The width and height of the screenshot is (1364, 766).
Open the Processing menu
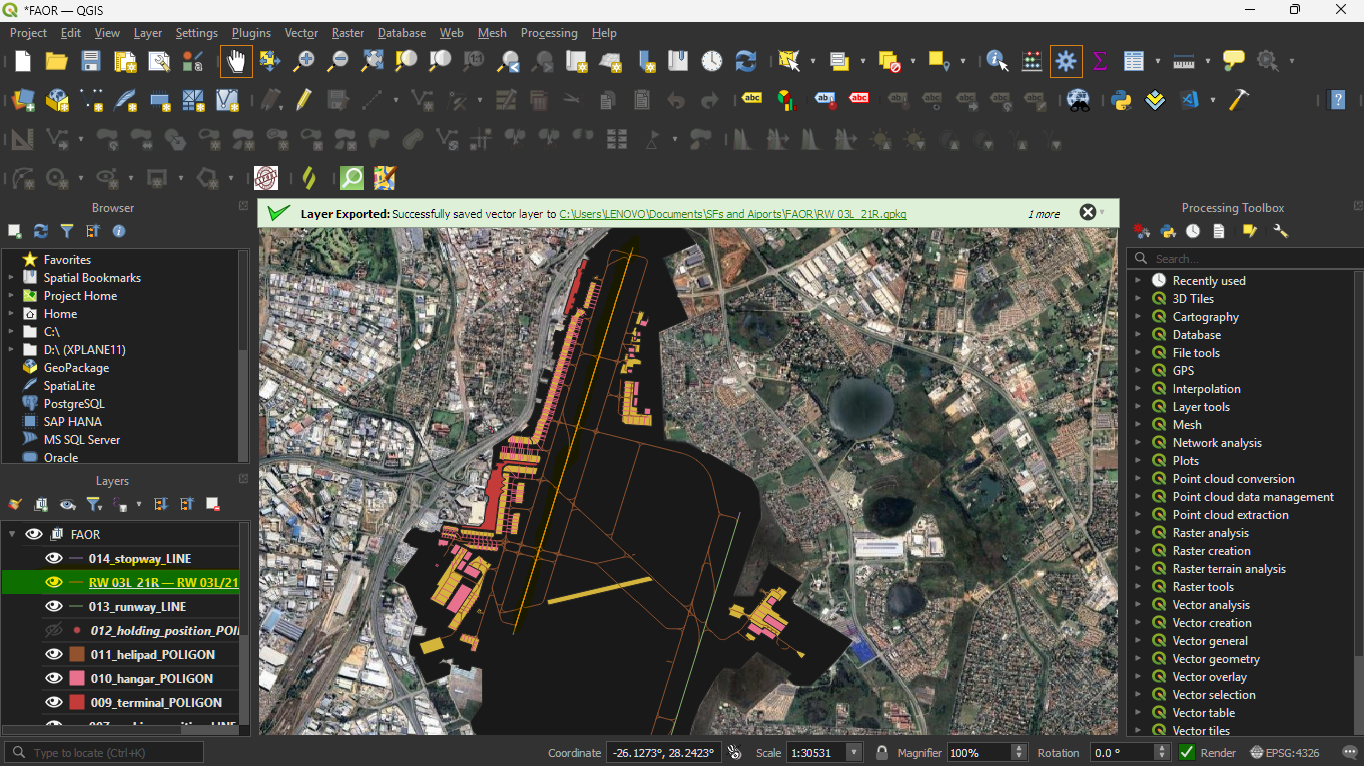548,33
